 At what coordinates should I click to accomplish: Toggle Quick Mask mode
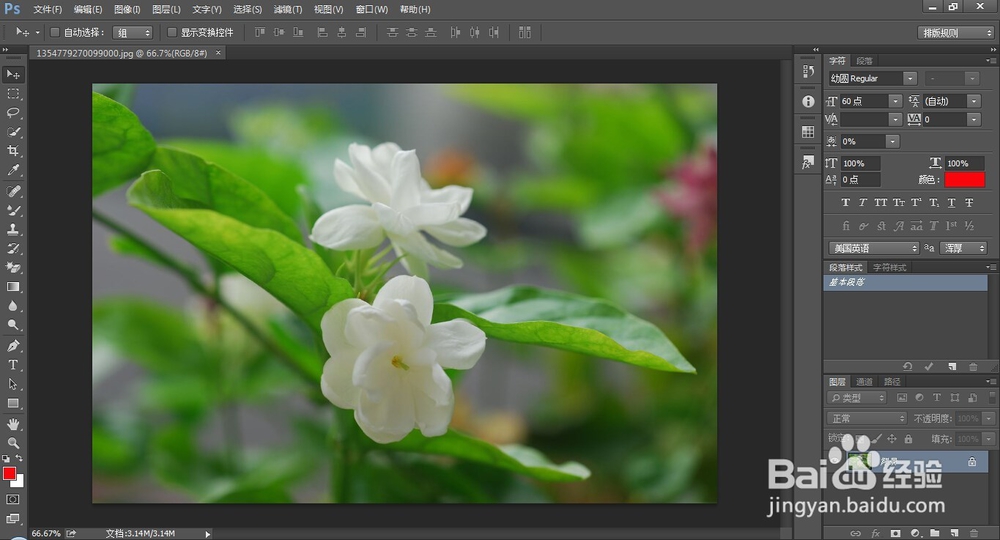(x=13, y=499)
